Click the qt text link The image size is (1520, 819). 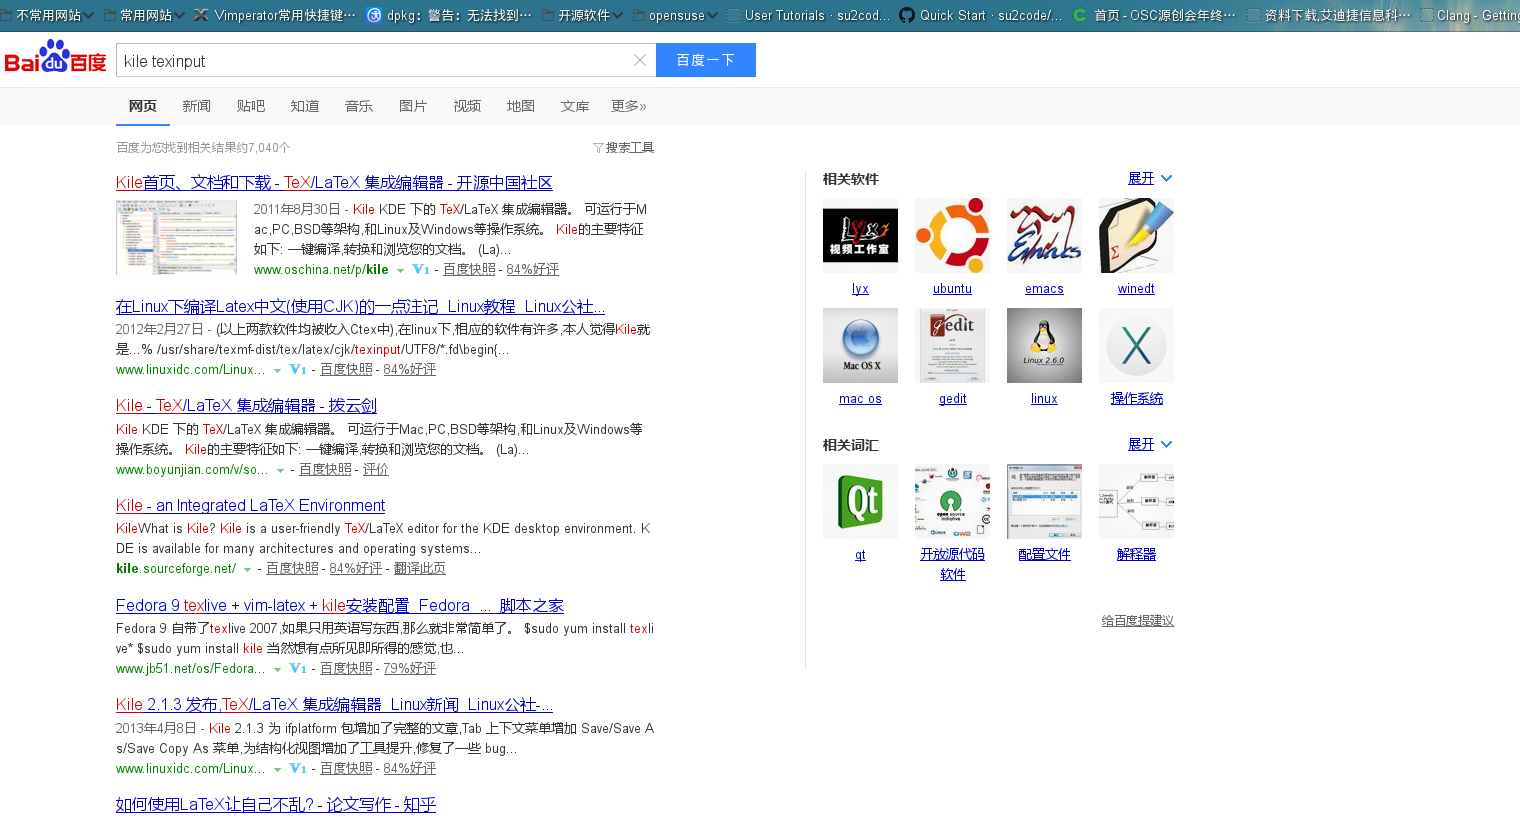[x=860, y=555]
